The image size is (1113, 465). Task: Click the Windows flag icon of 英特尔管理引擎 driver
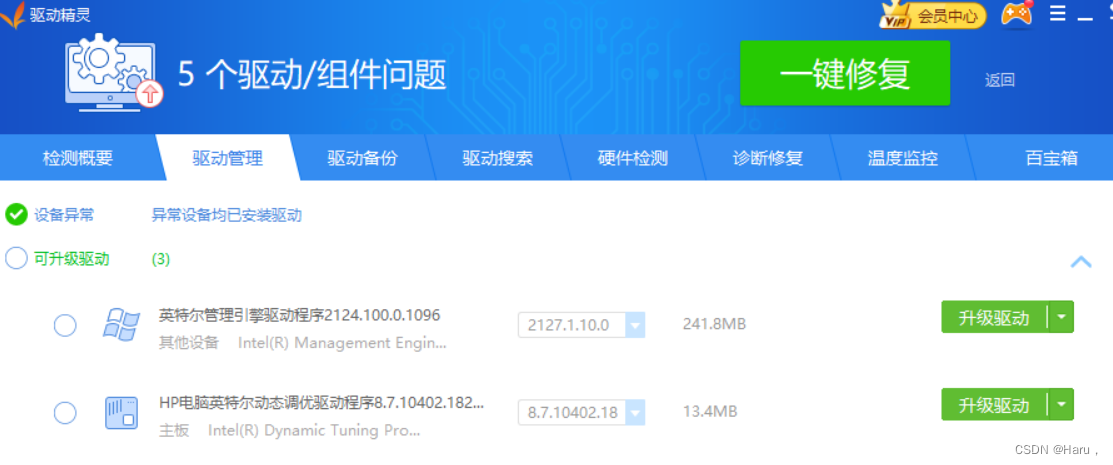(121, 325)
